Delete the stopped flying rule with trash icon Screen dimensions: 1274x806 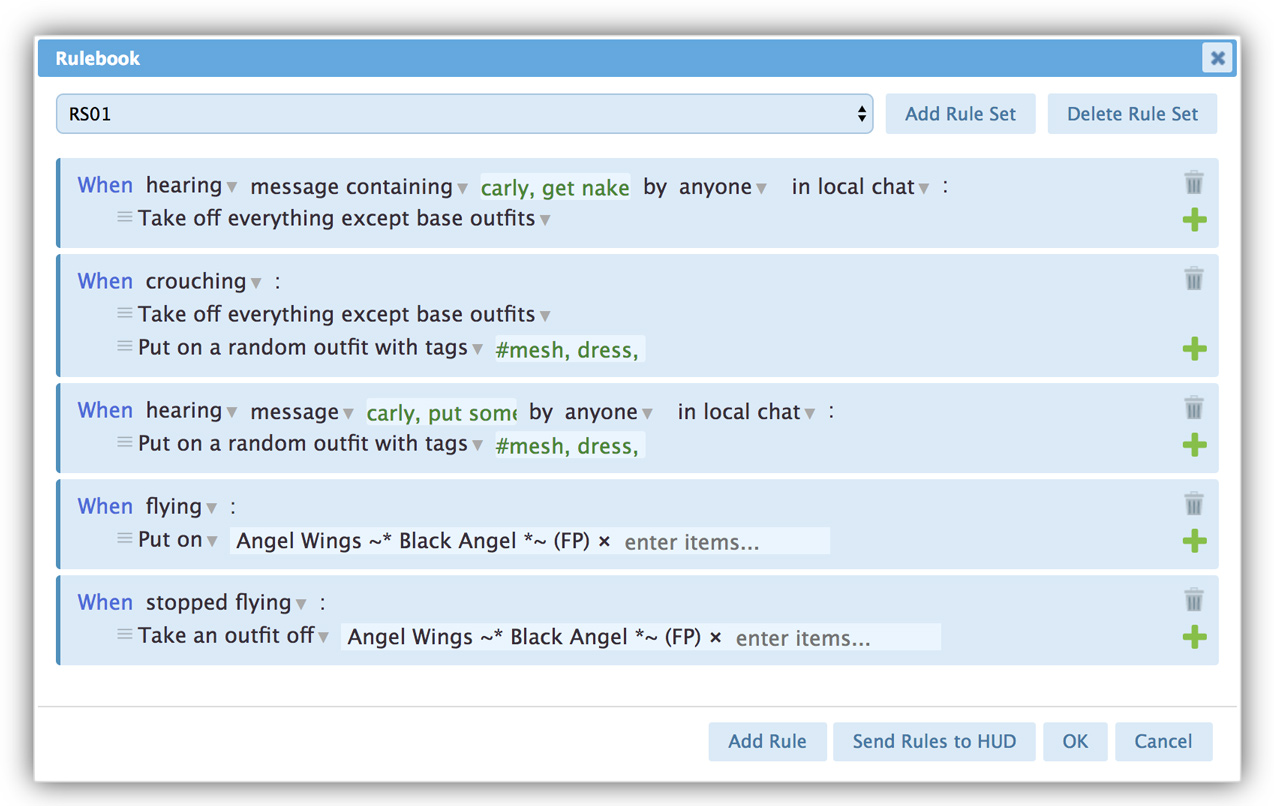[x=1193, y=599]
